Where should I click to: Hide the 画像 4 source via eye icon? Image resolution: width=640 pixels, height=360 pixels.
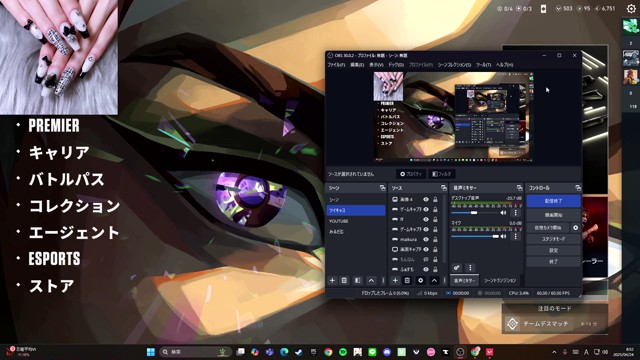click(426, 200)
